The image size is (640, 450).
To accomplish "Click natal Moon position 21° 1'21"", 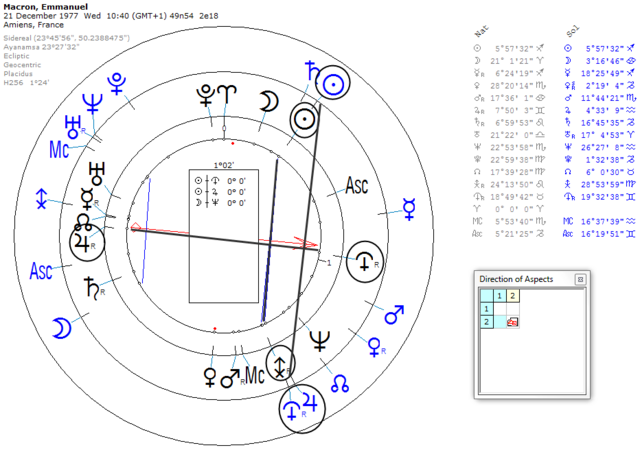I will coord(512,61).
